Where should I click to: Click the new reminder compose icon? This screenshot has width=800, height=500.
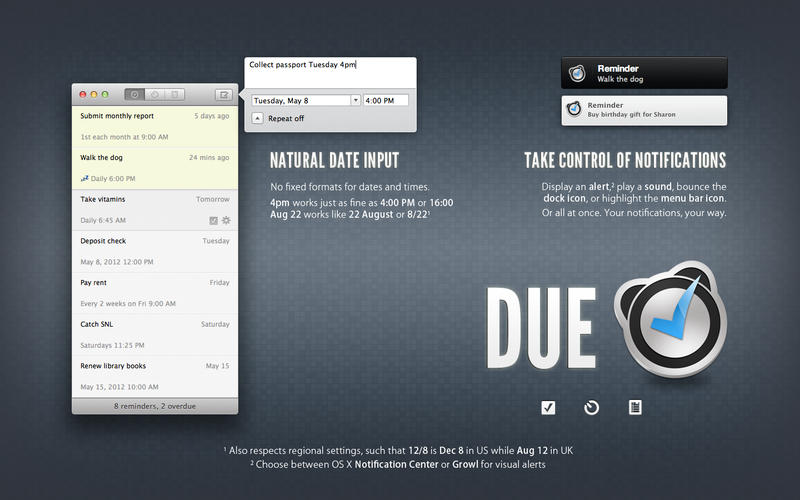[x=223, y=94]
